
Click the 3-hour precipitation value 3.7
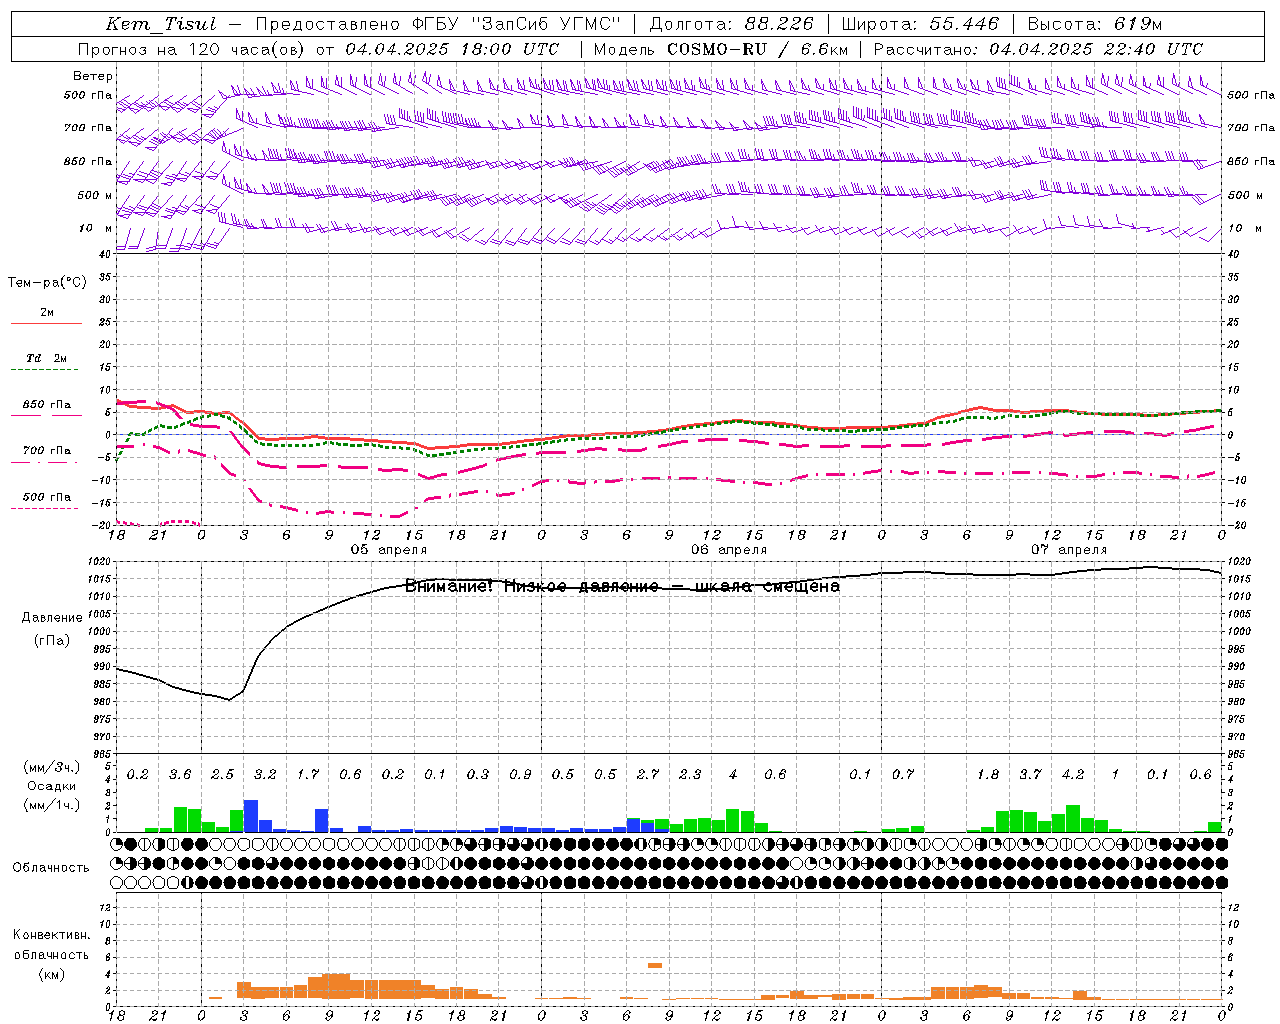[1030, 774]
